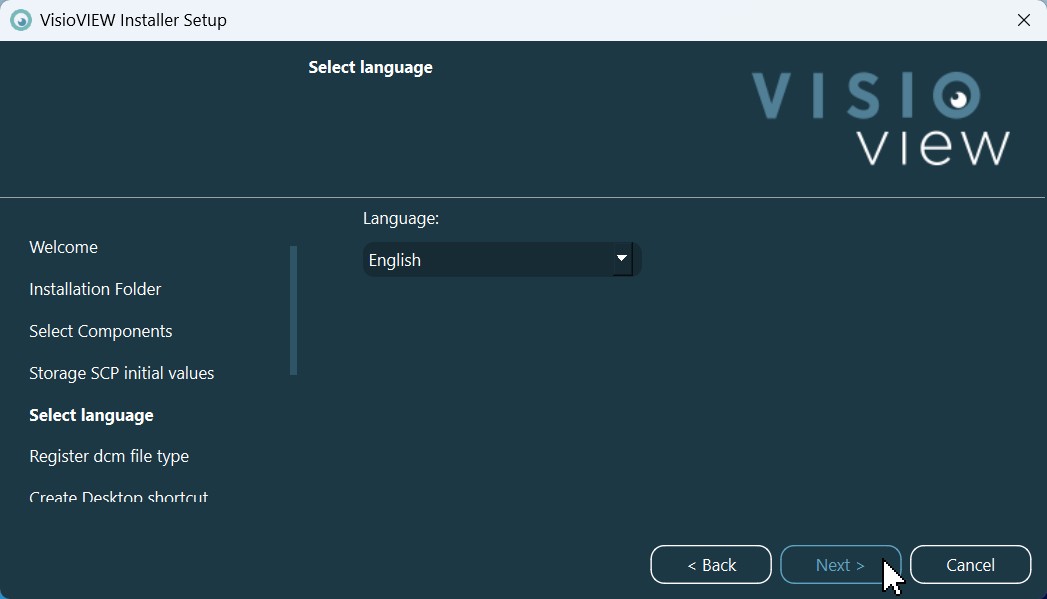1047x599 pixels.
Task: Expand the Language dropdown arrow
Action: point(622,259)
